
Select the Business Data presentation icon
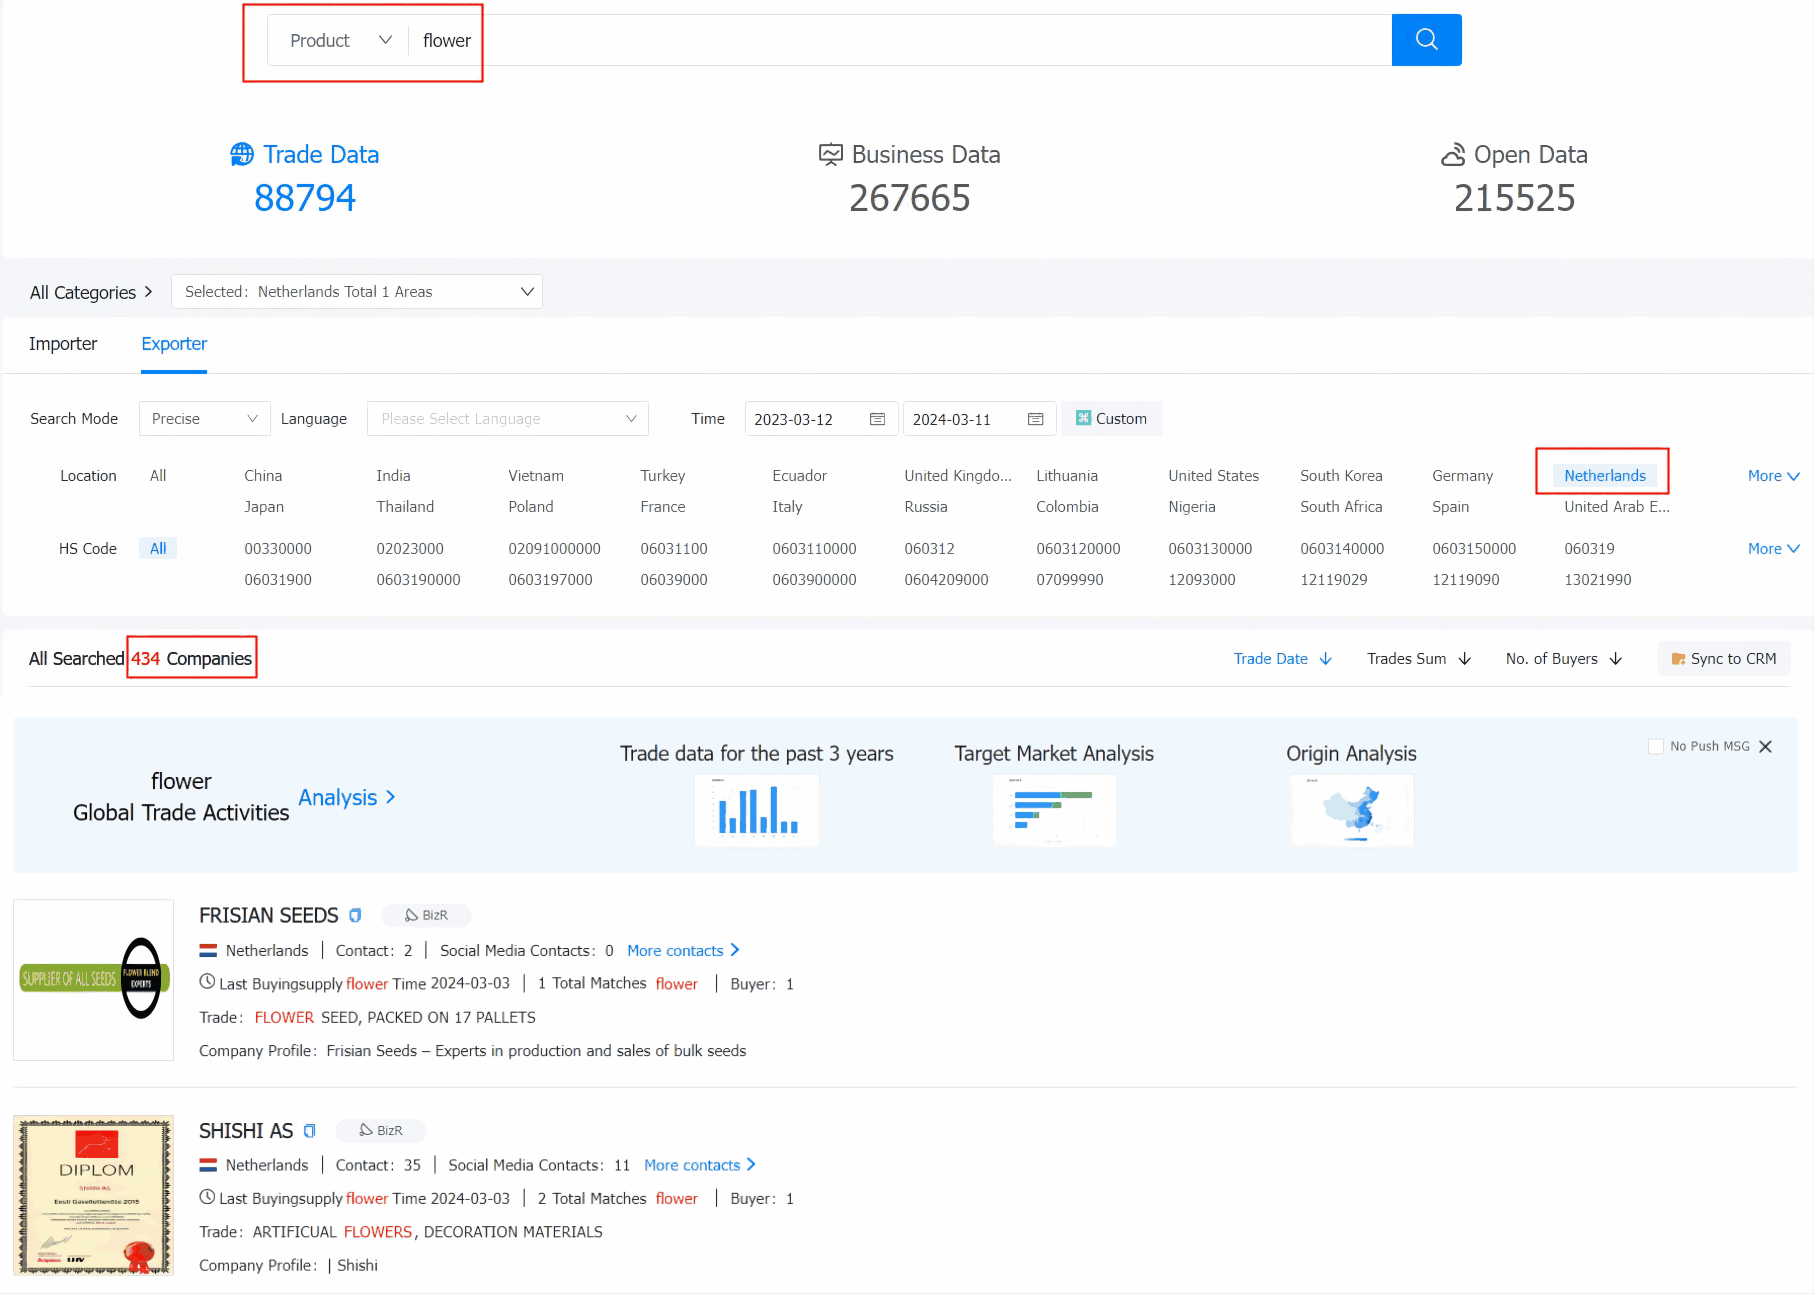click(x=830, y=154)
